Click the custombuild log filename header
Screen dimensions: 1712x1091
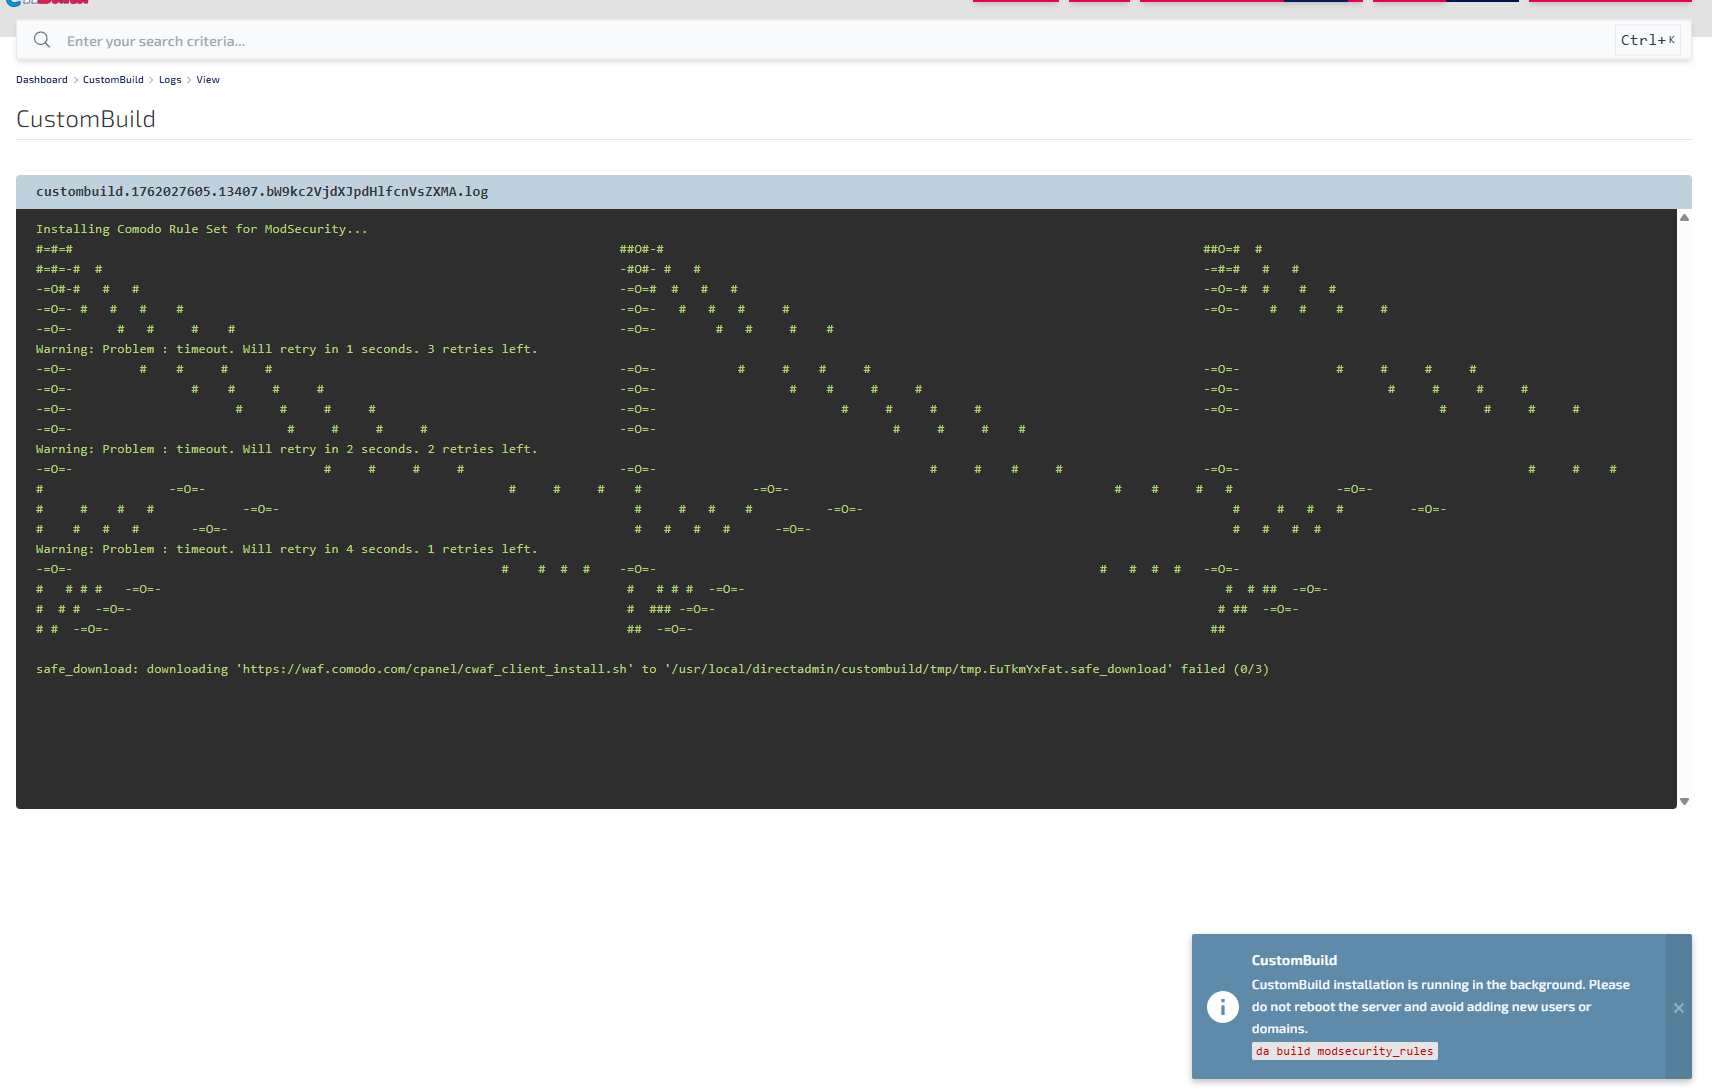(262, 192)
